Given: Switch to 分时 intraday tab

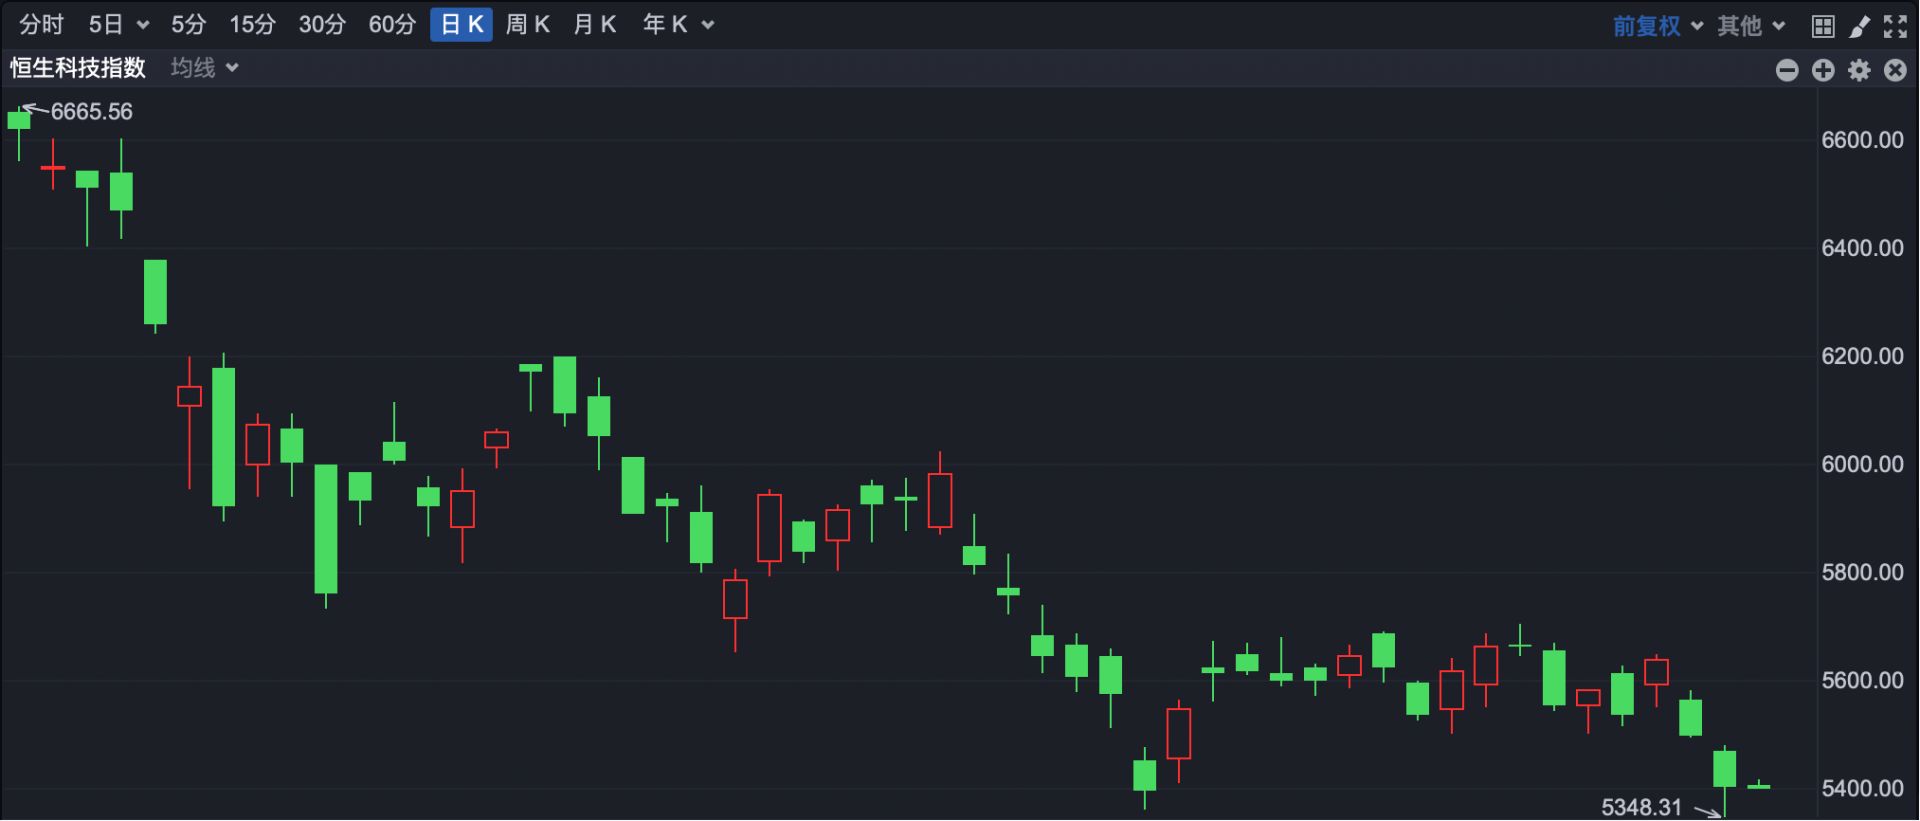Looking at the screenshot, I should pos(41,25).
